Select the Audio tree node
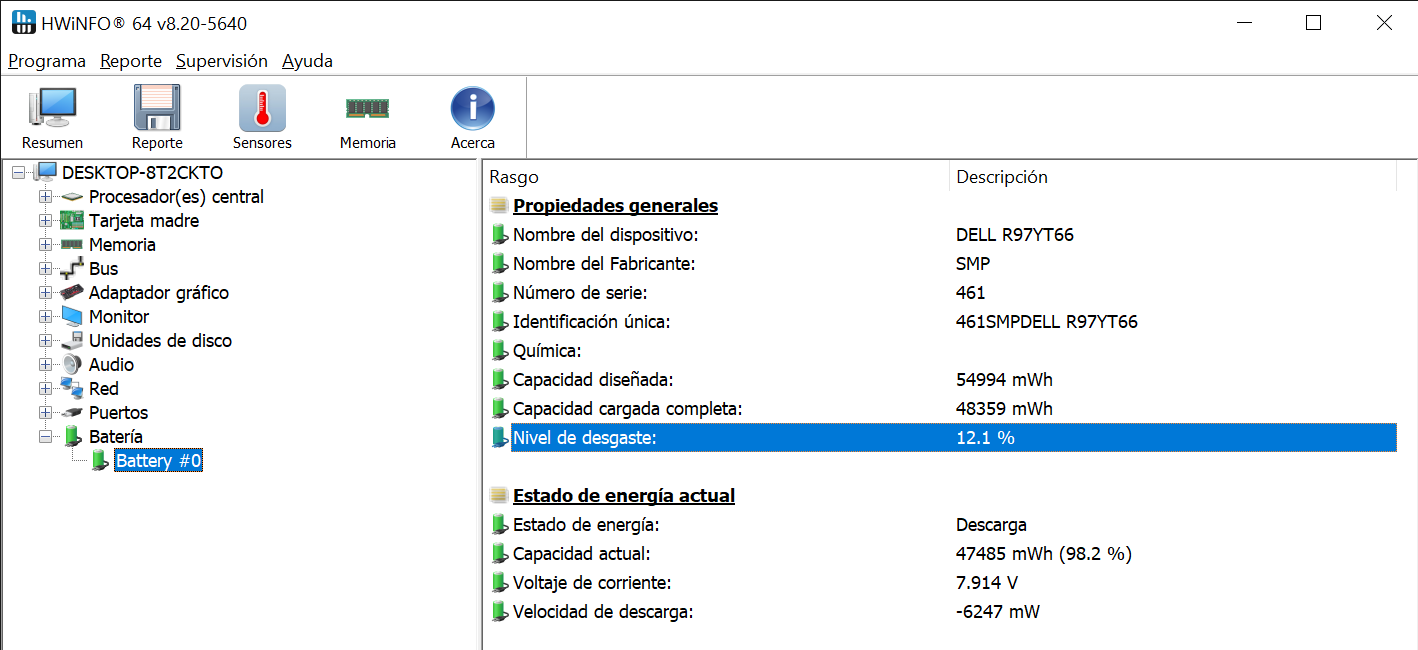1418x650 pixels. [x=111, y=365]
